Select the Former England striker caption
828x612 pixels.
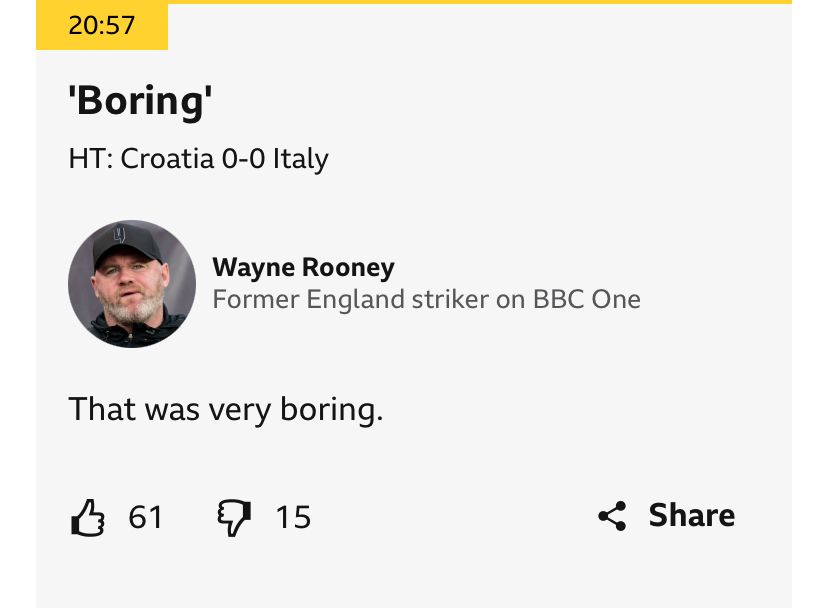tap(426, 299)
